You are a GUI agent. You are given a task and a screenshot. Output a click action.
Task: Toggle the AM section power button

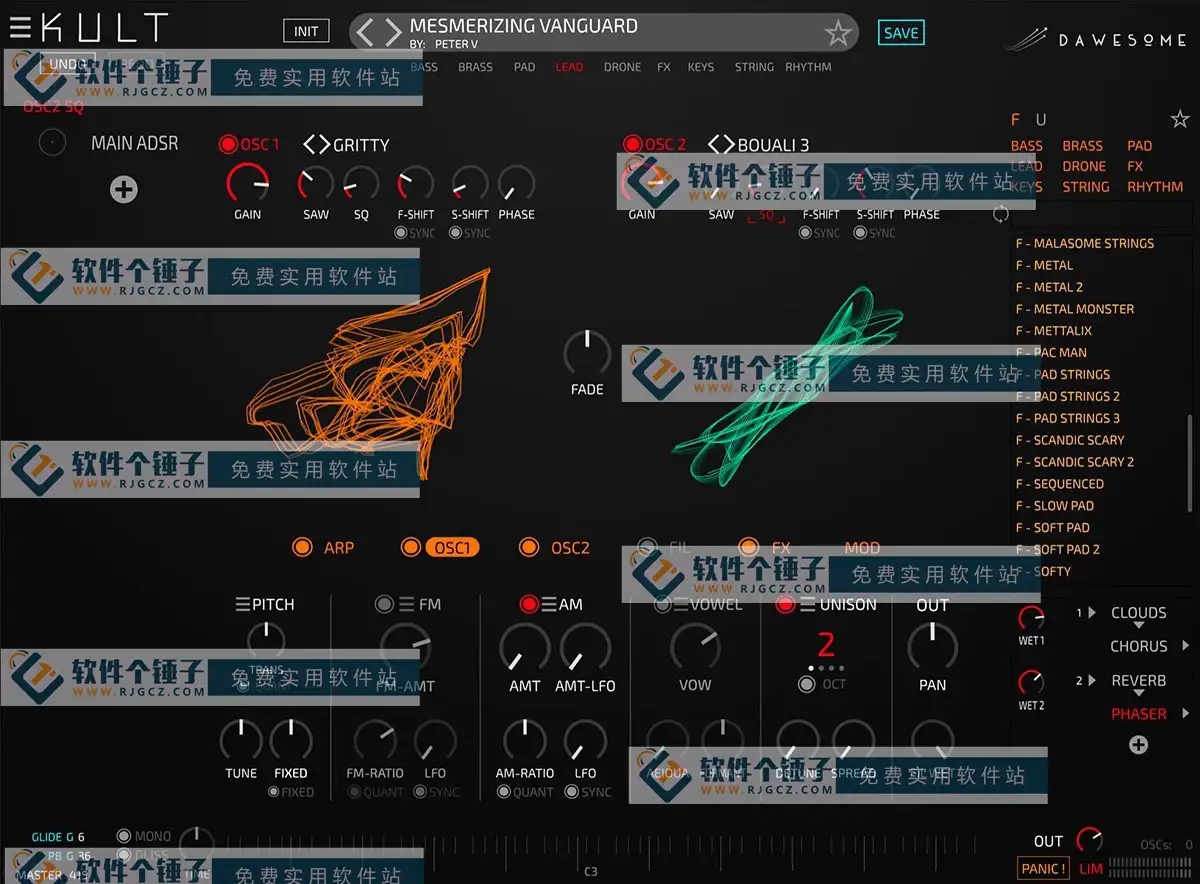pos(529,604)
